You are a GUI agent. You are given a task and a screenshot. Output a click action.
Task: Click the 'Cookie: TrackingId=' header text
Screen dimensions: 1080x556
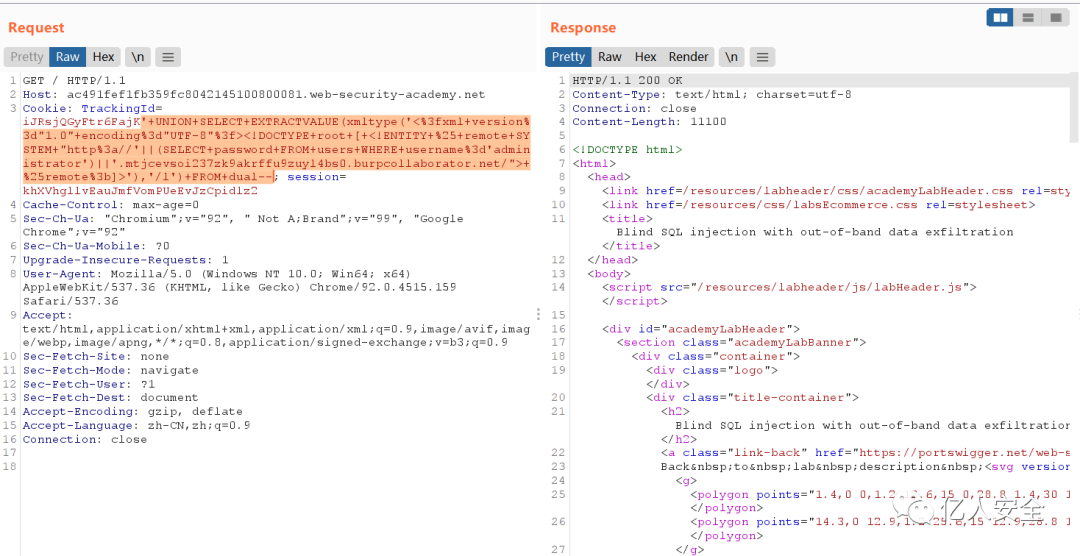coord(92,108)
